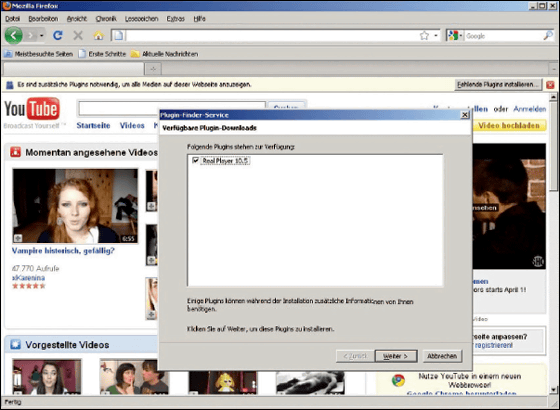Click the promoted video on right side
This screenshot has width=560, height=410.
pyautogui.click(x=509, y=206)
